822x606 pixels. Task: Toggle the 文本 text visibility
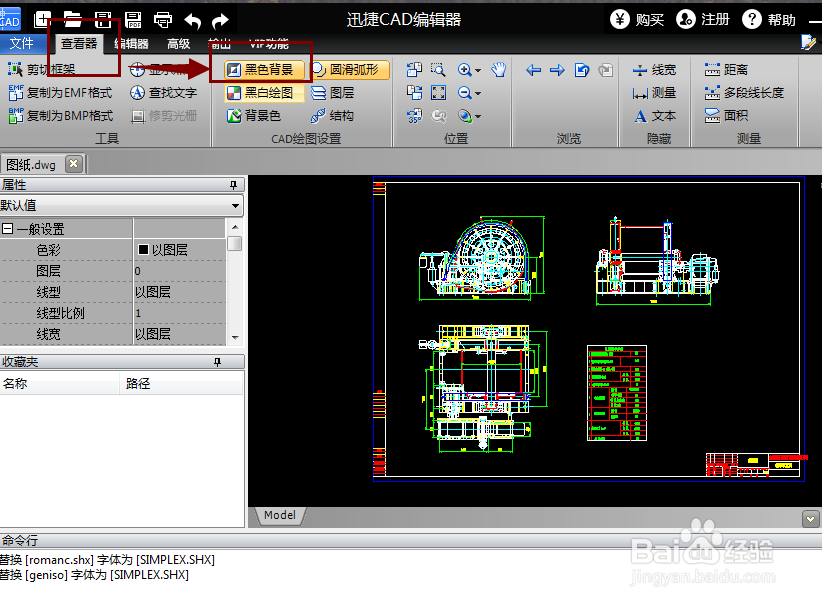[654, 116]
